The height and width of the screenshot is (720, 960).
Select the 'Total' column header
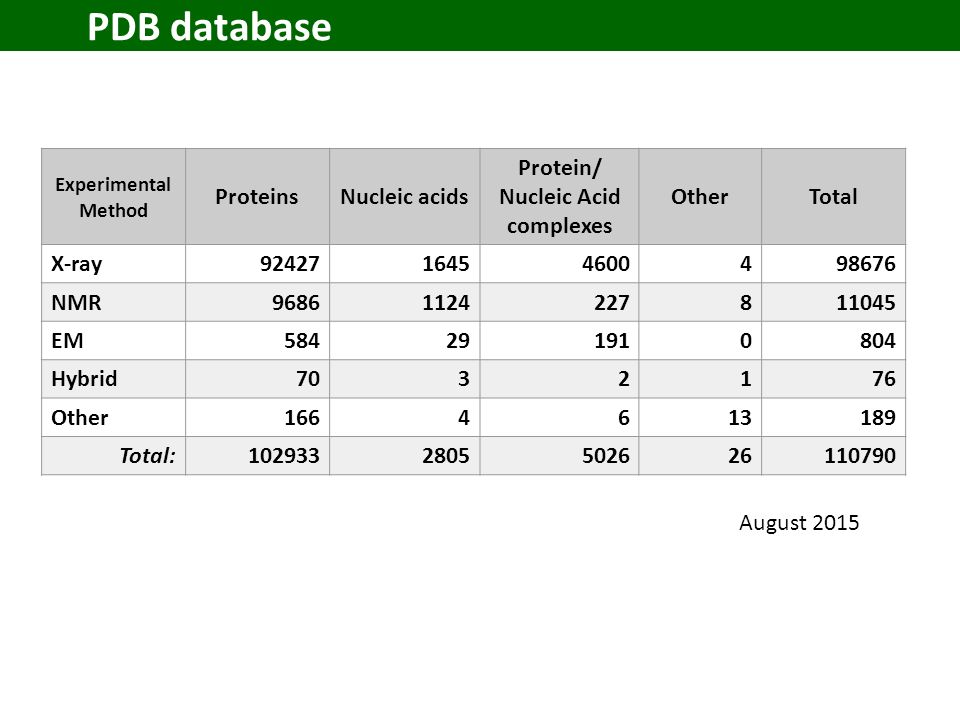point(833,197)
